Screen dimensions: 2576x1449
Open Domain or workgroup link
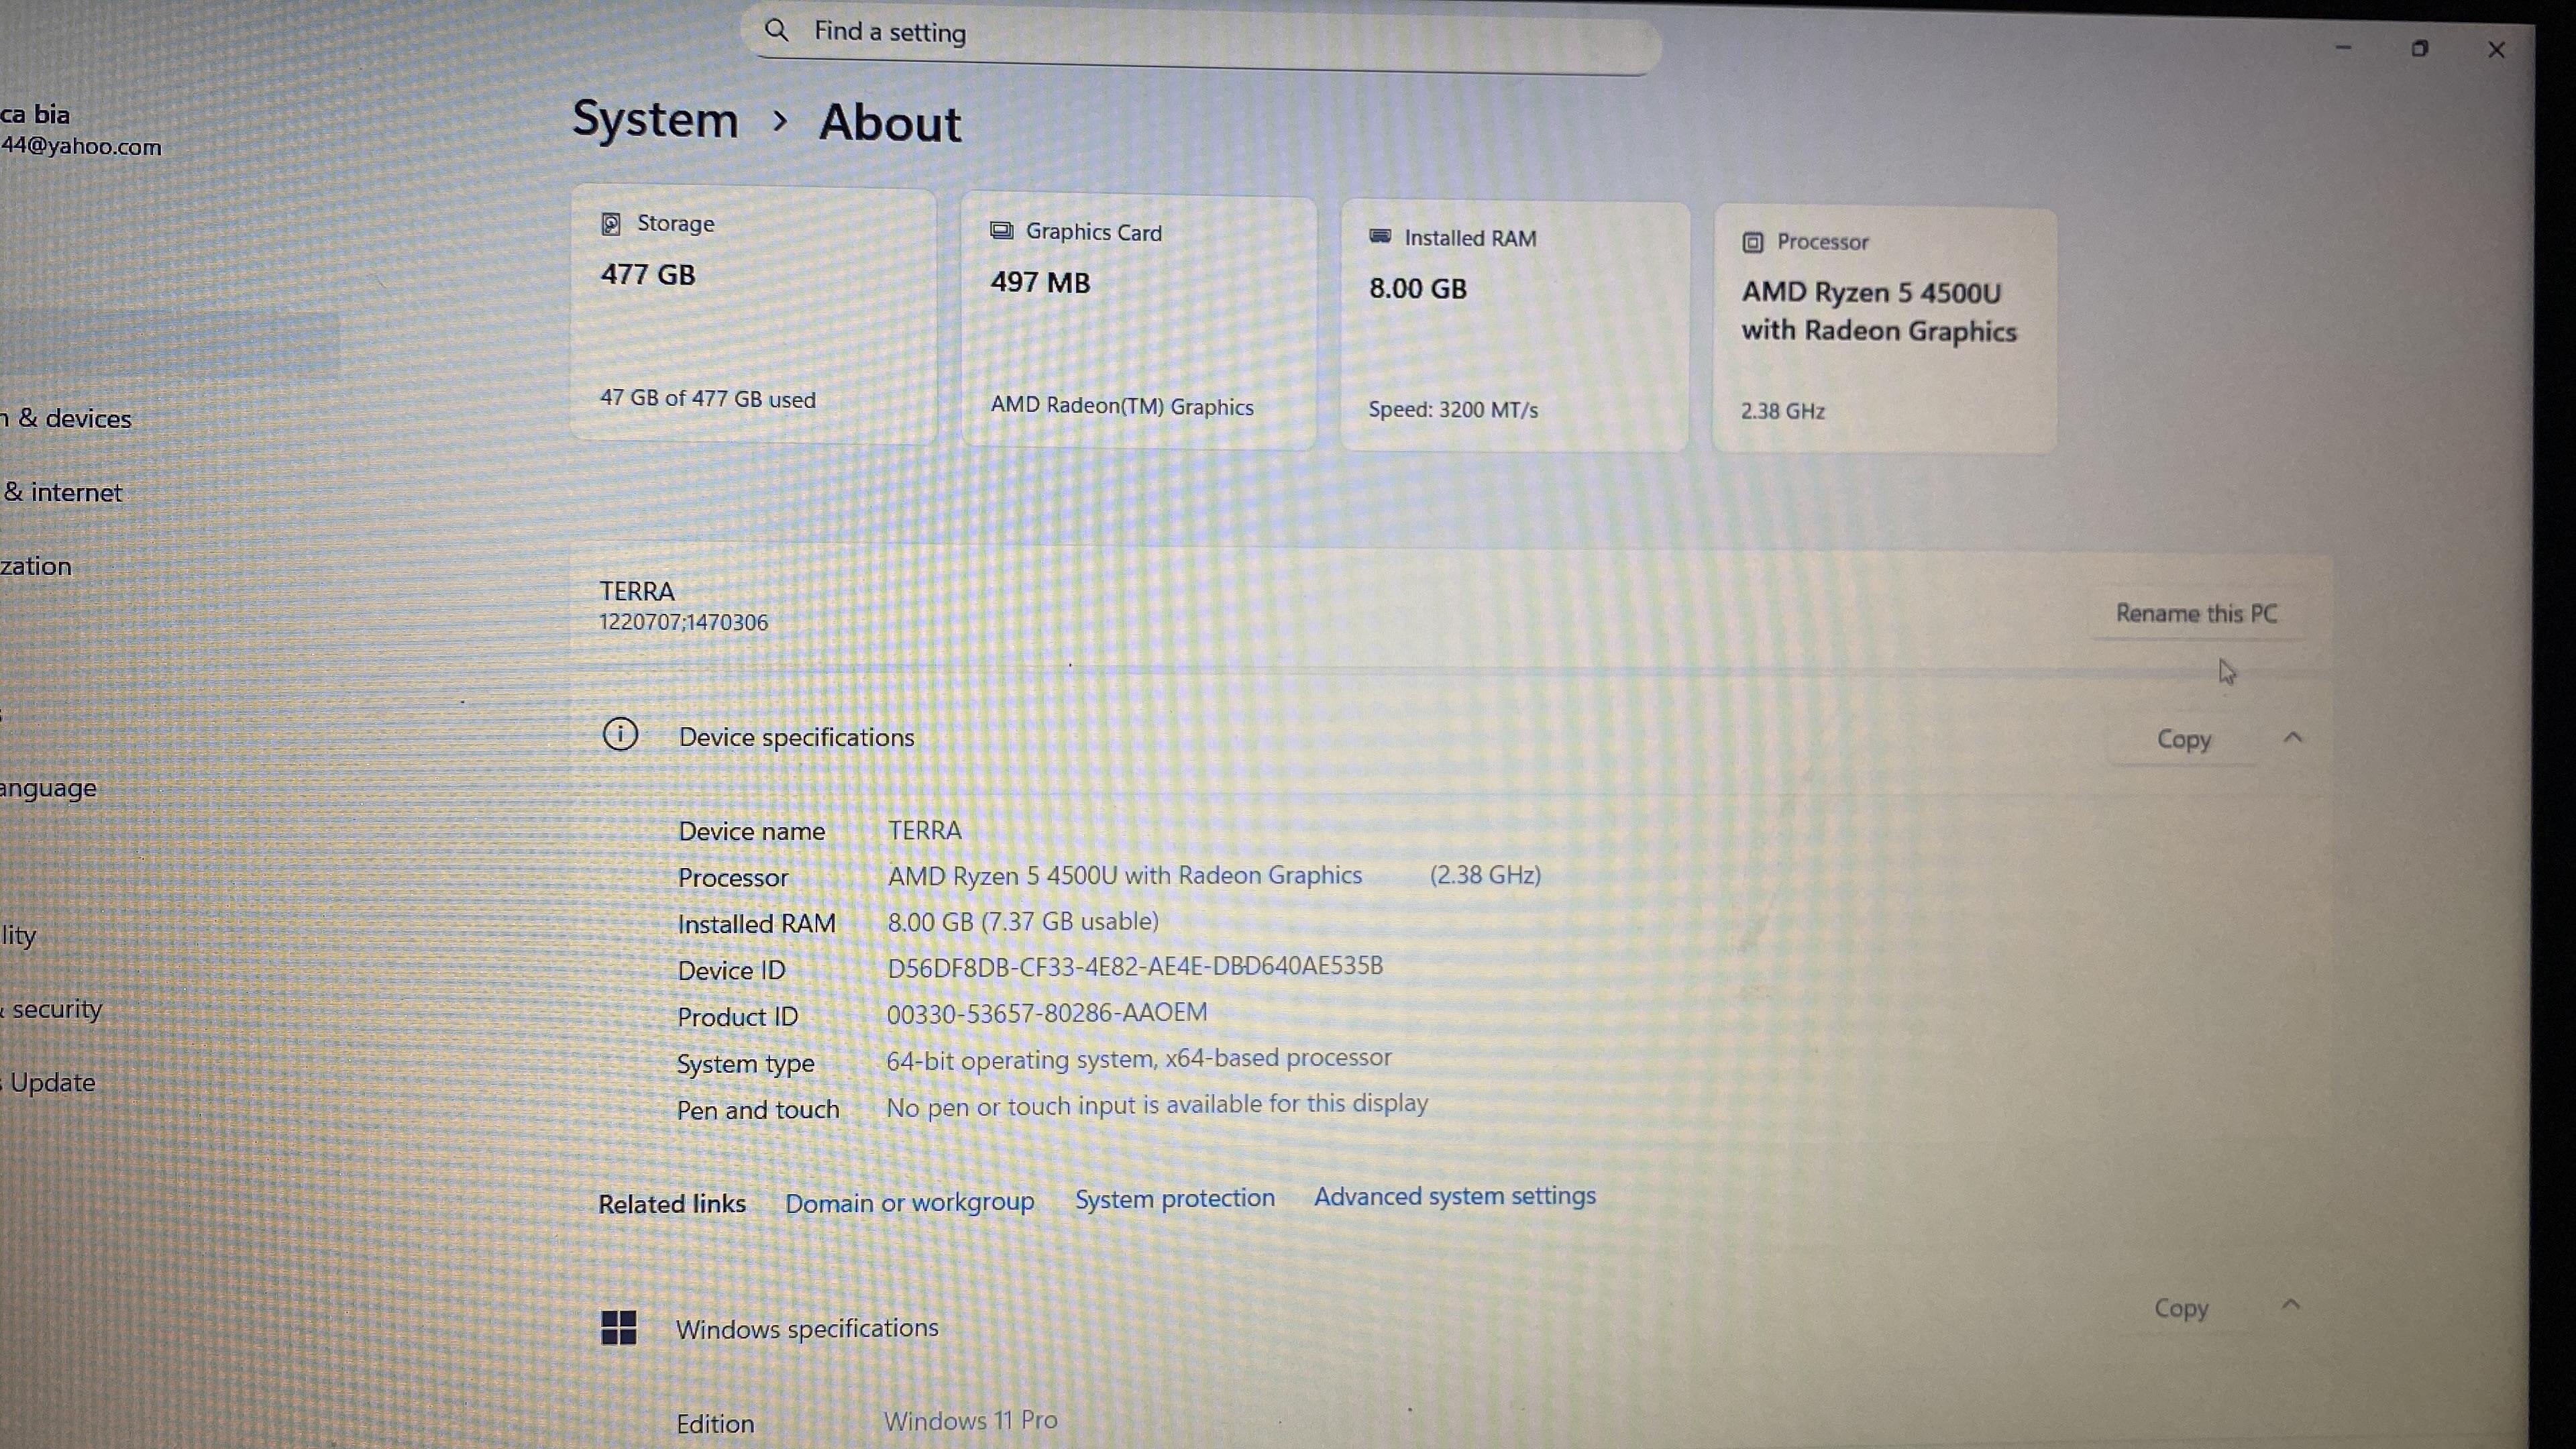909,1202
